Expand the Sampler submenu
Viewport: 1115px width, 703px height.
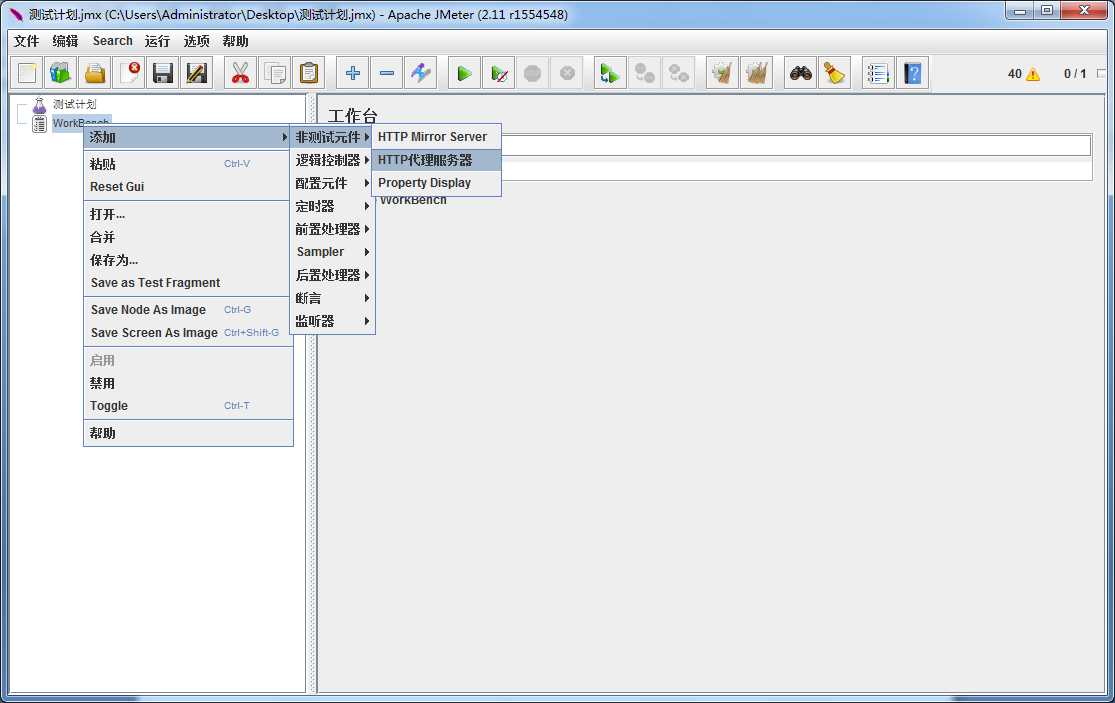[332, 252]
